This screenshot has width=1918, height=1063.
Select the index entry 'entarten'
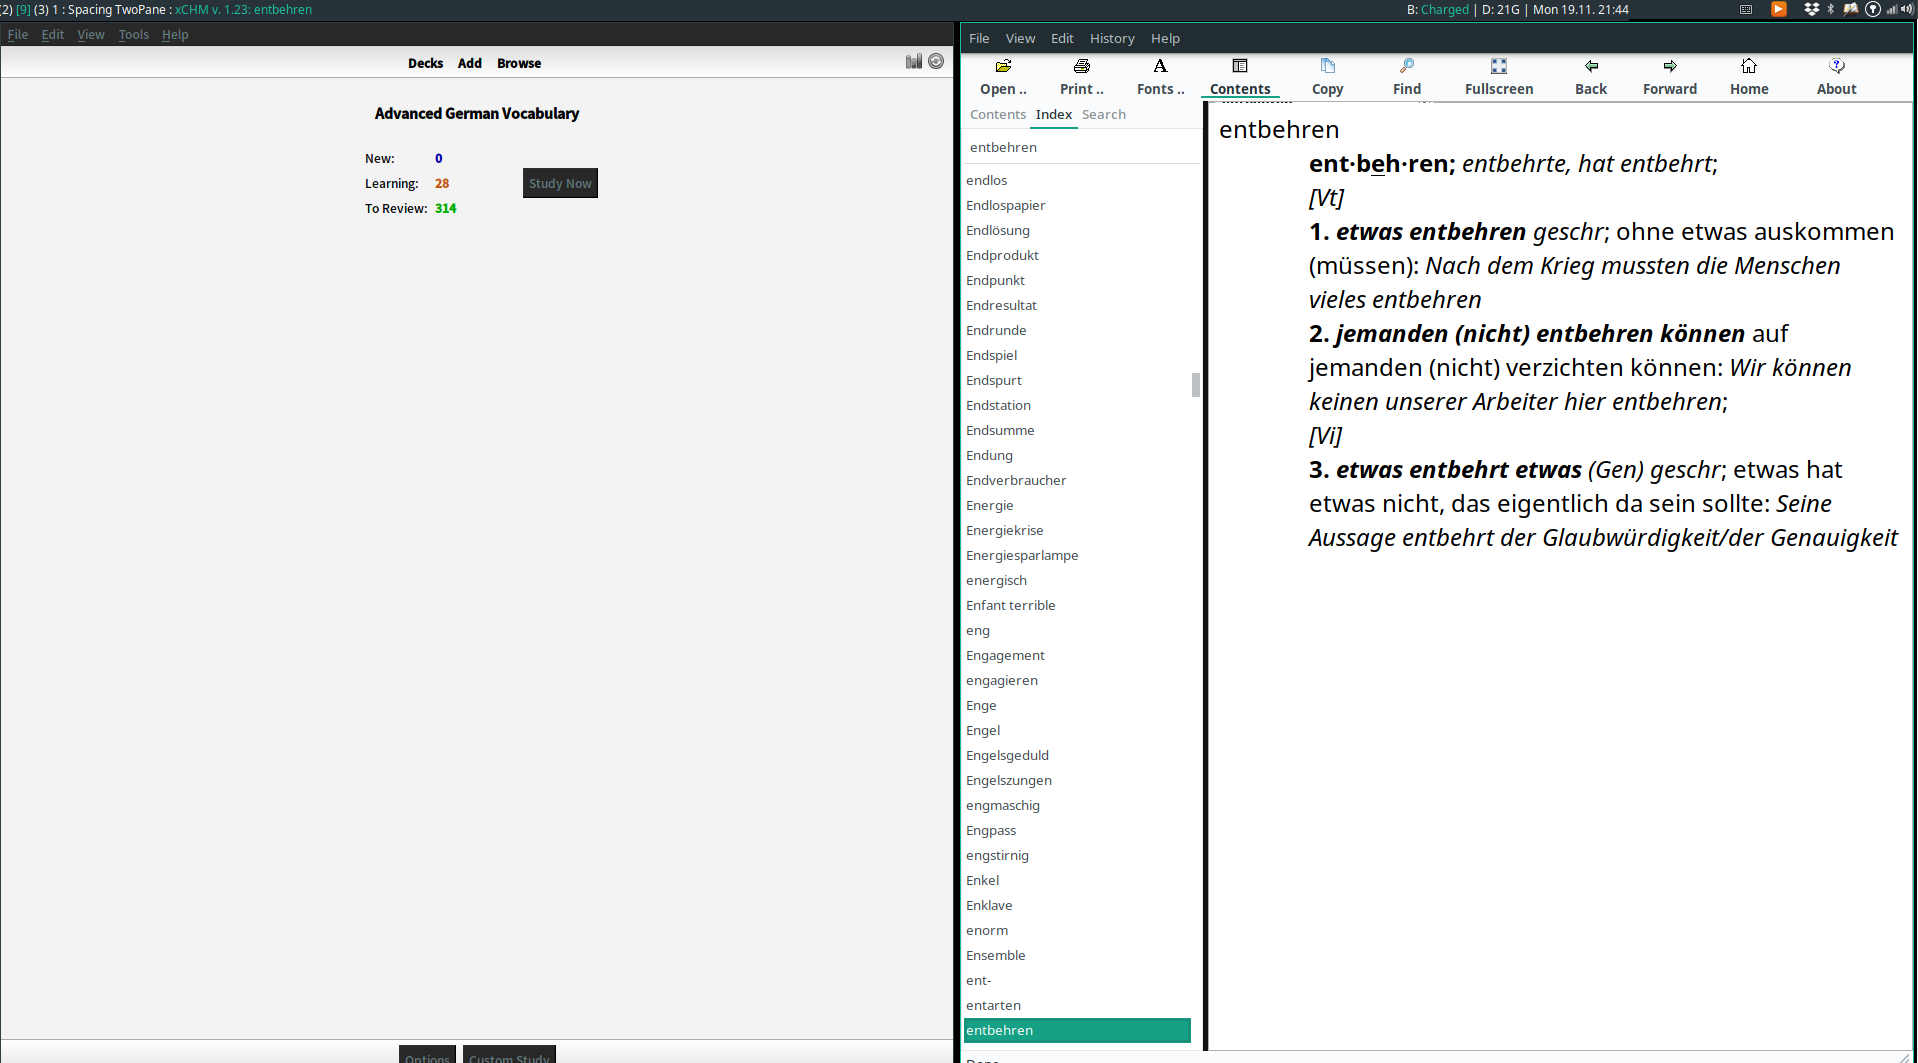[993, 1005]
